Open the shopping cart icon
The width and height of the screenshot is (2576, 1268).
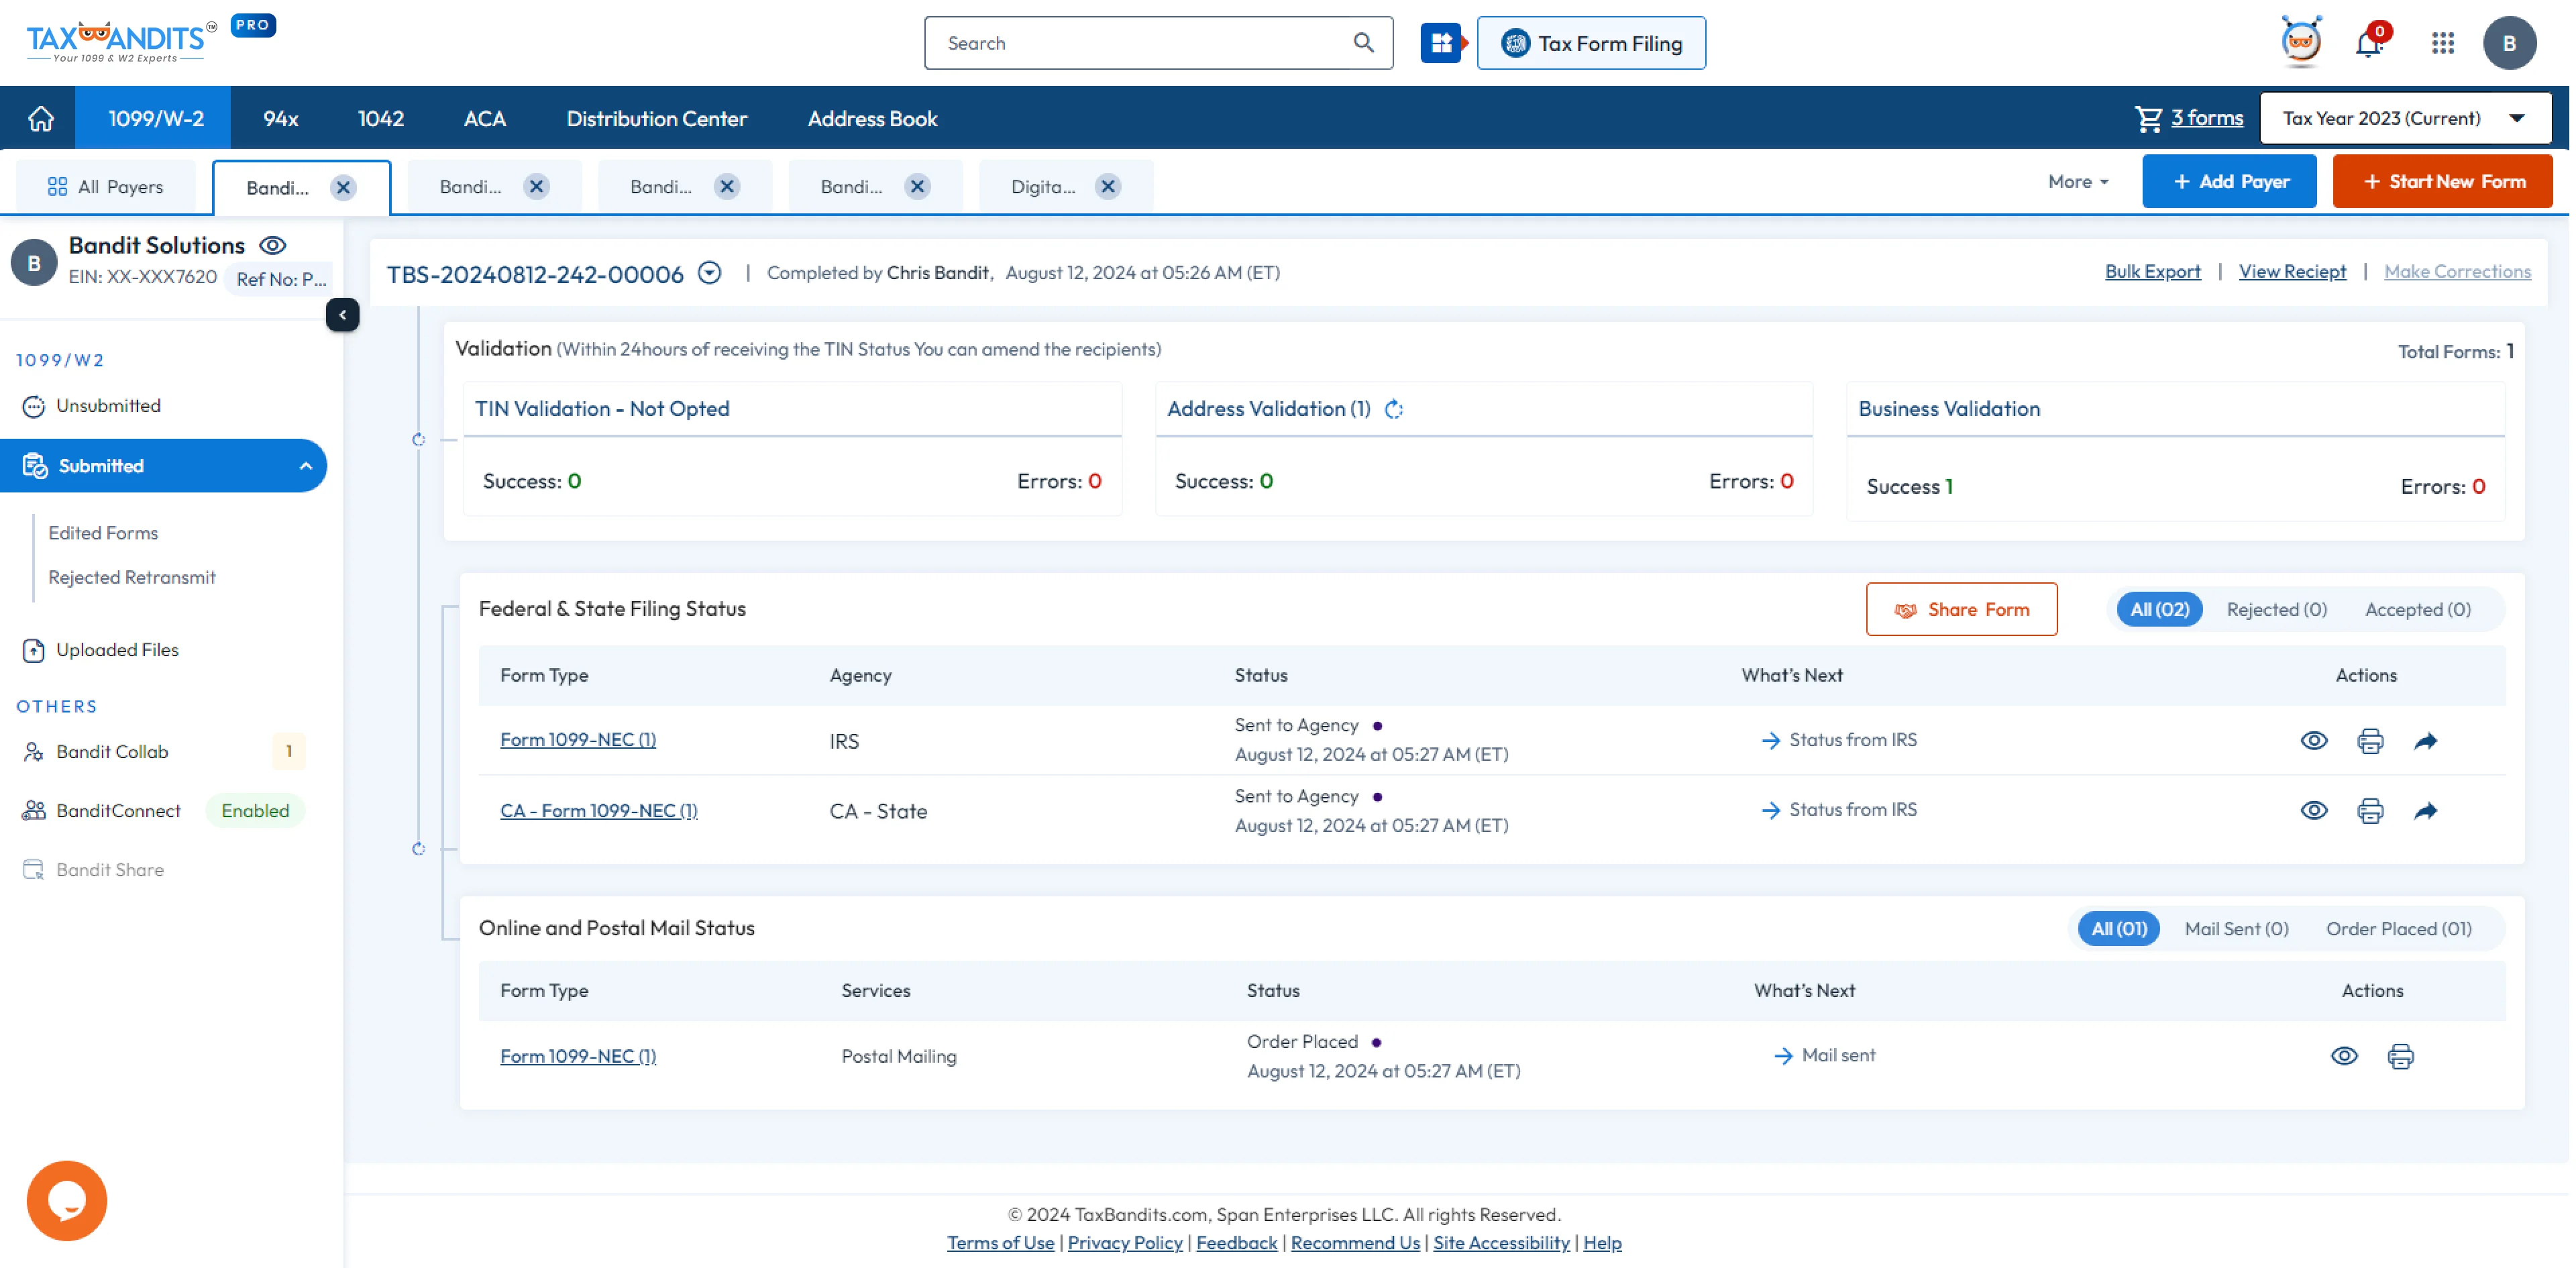[2148, 118]
